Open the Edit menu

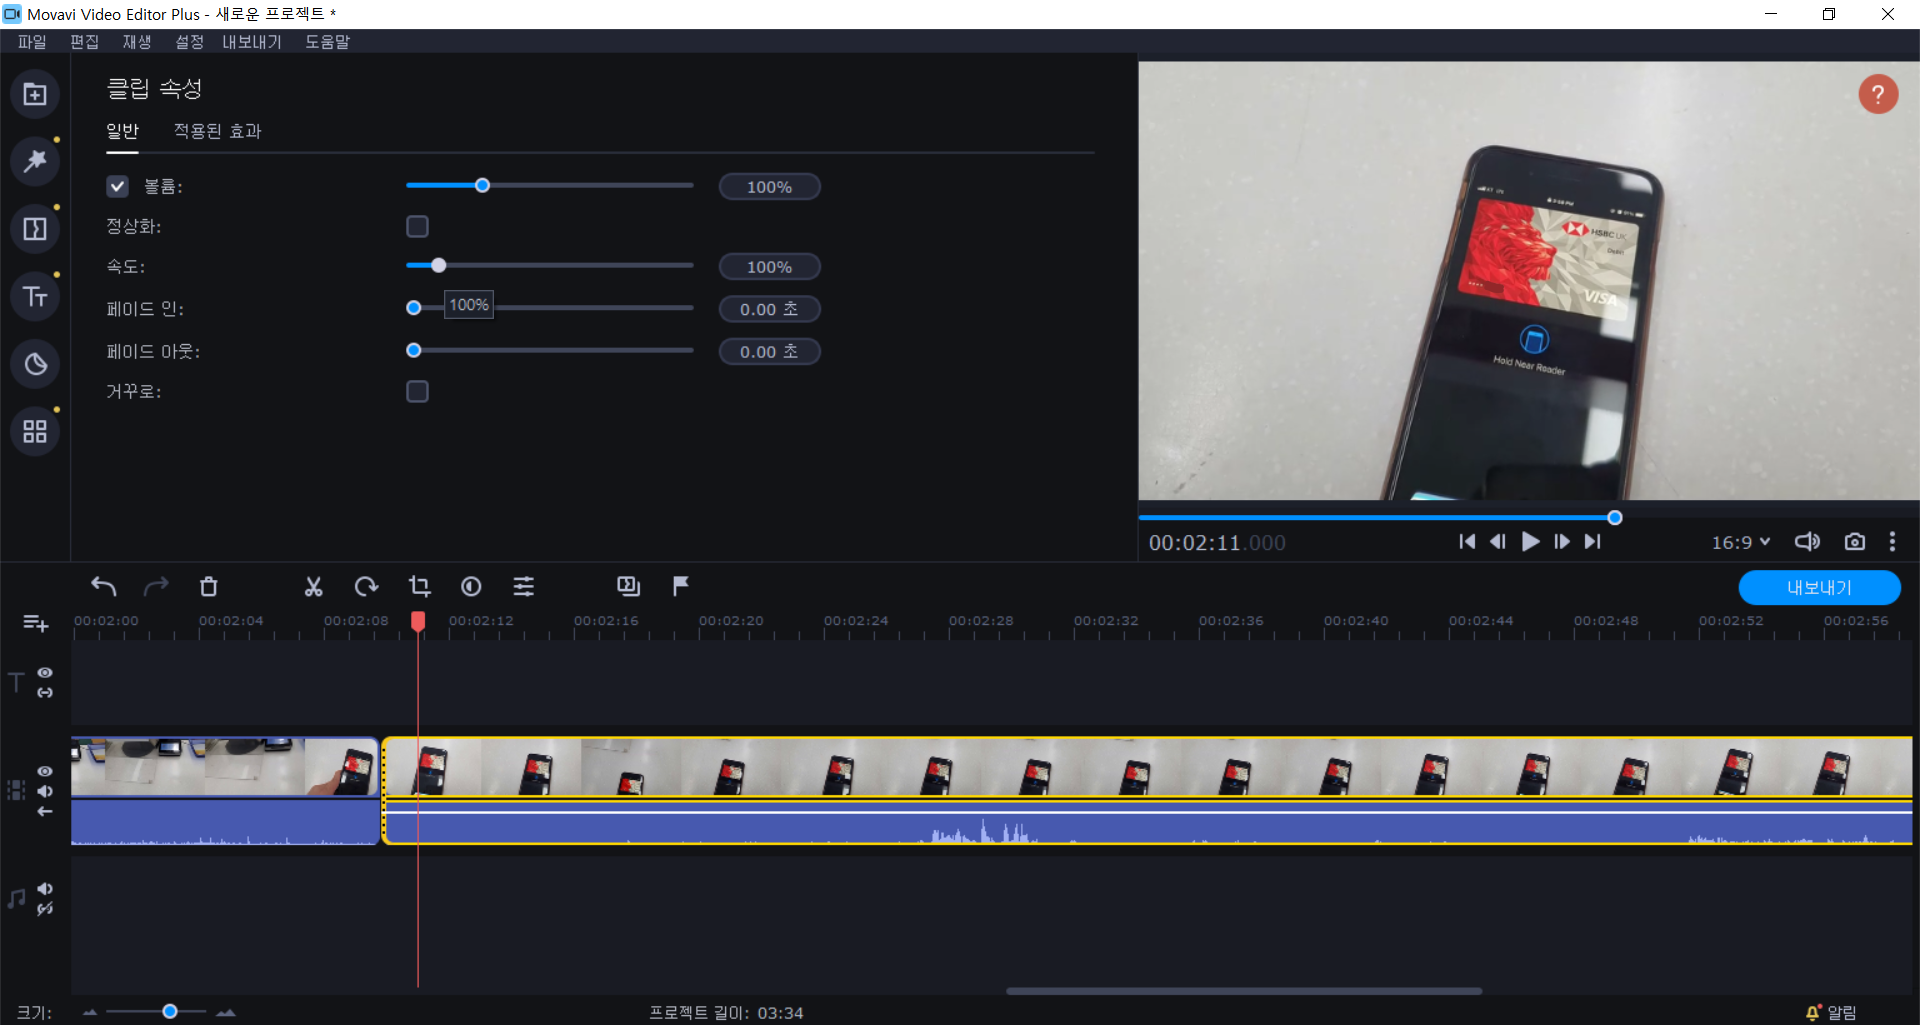(84, 41)
